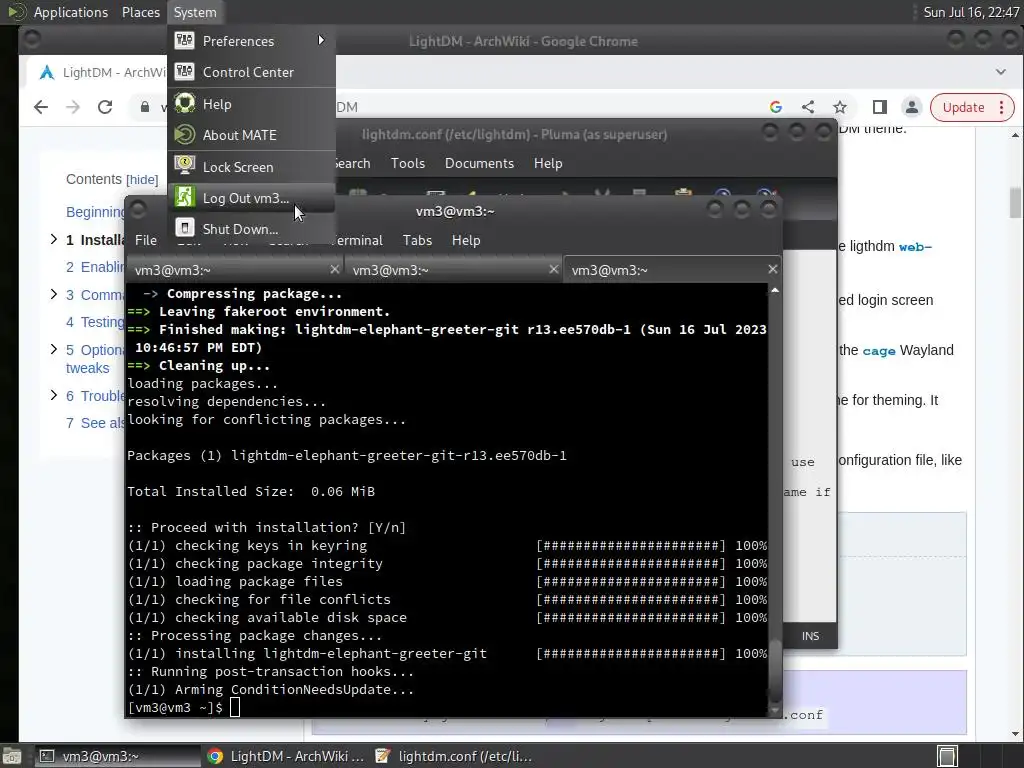The height and width of the screenshot is (768, 1024).
Task: Open the 2 Enabling contents link
Action: [x=95, y=267]
